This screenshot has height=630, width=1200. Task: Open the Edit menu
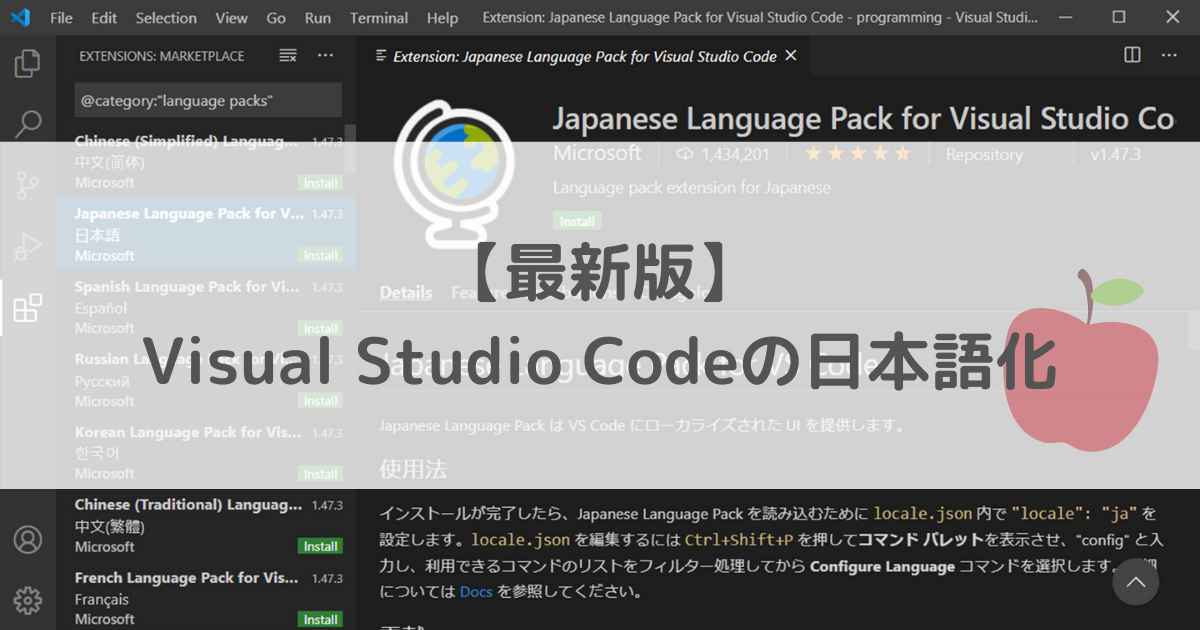tap(103, 18)
